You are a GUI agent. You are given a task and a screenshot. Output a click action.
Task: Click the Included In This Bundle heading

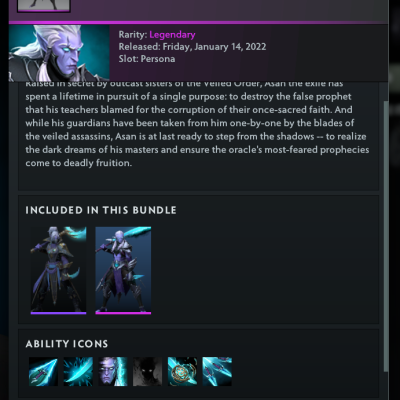(x=101, y=210)
